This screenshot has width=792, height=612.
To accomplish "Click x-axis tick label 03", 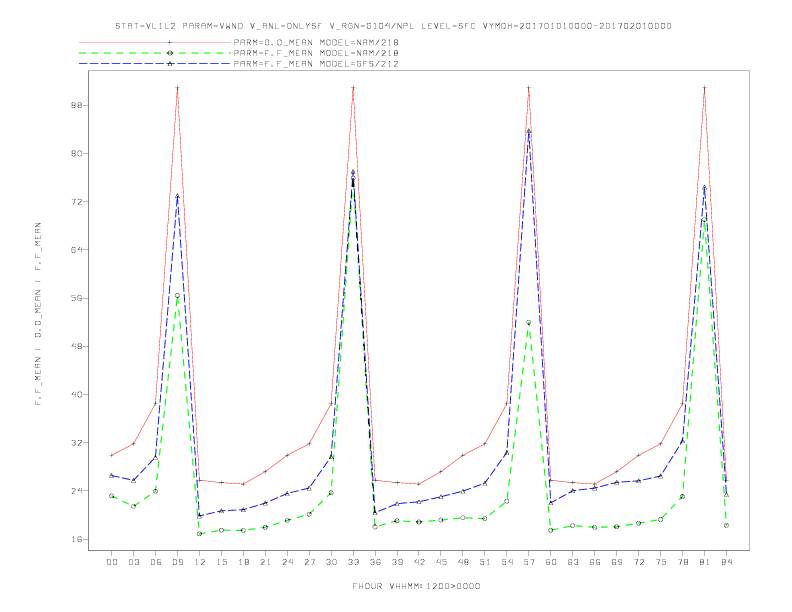I will (133, 562).
